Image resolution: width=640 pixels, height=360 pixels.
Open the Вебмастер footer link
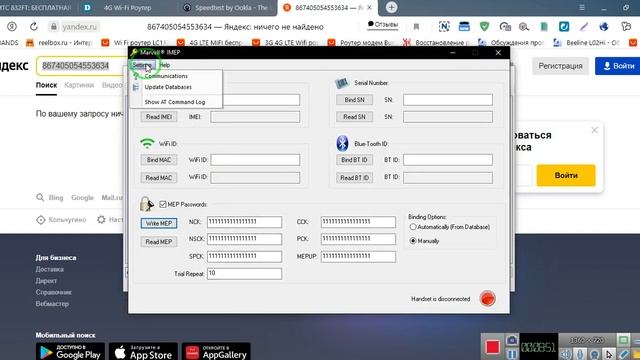[x=52, y=304]
